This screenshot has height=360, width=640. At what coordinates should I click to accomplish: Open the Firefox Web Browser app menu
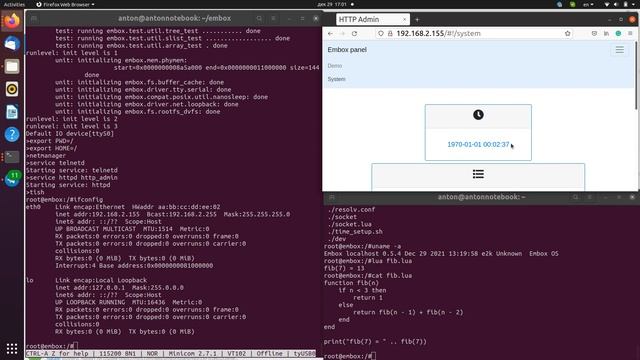coord(65,4)
